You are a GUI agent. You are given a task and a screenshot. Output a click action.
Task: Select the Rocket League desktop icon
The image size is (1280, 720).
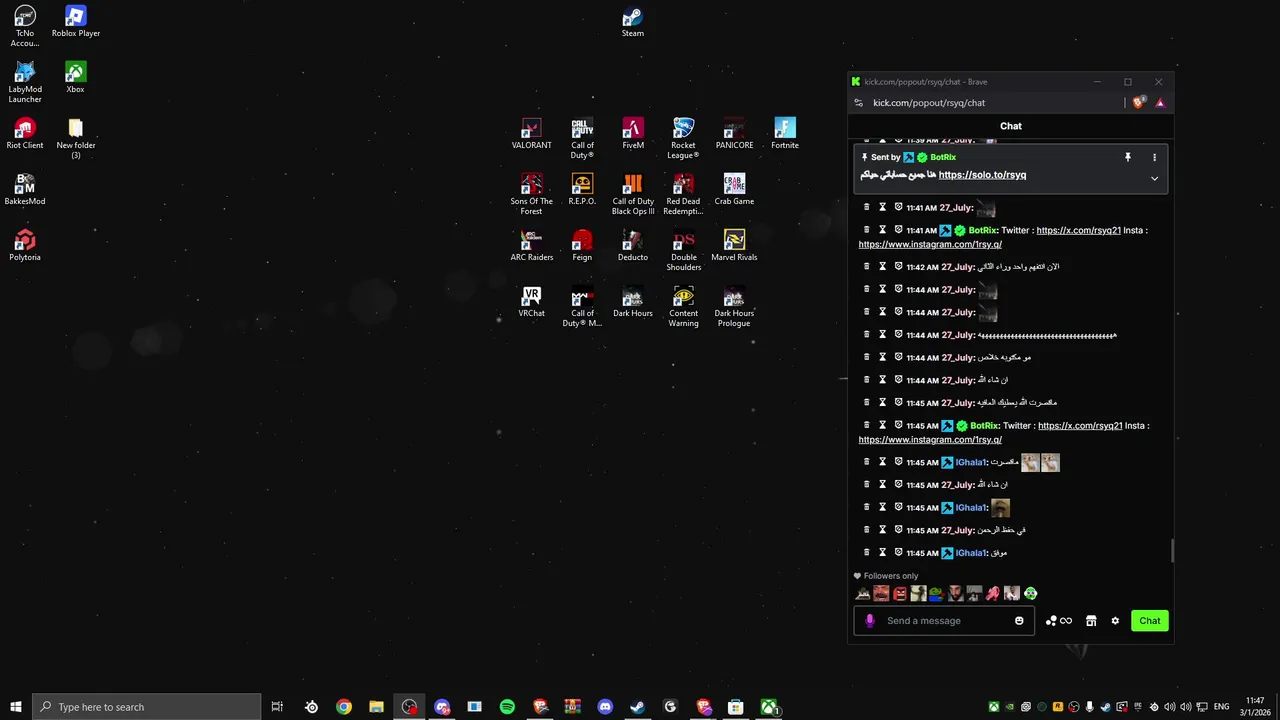tap(683, 139)
